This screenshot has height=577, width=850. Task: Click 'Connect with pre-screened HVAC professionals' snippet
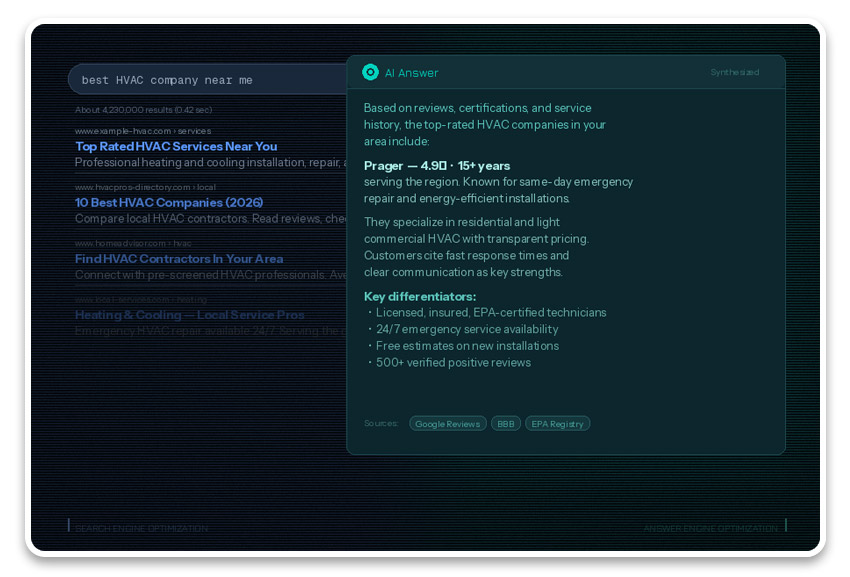(211, 275)
